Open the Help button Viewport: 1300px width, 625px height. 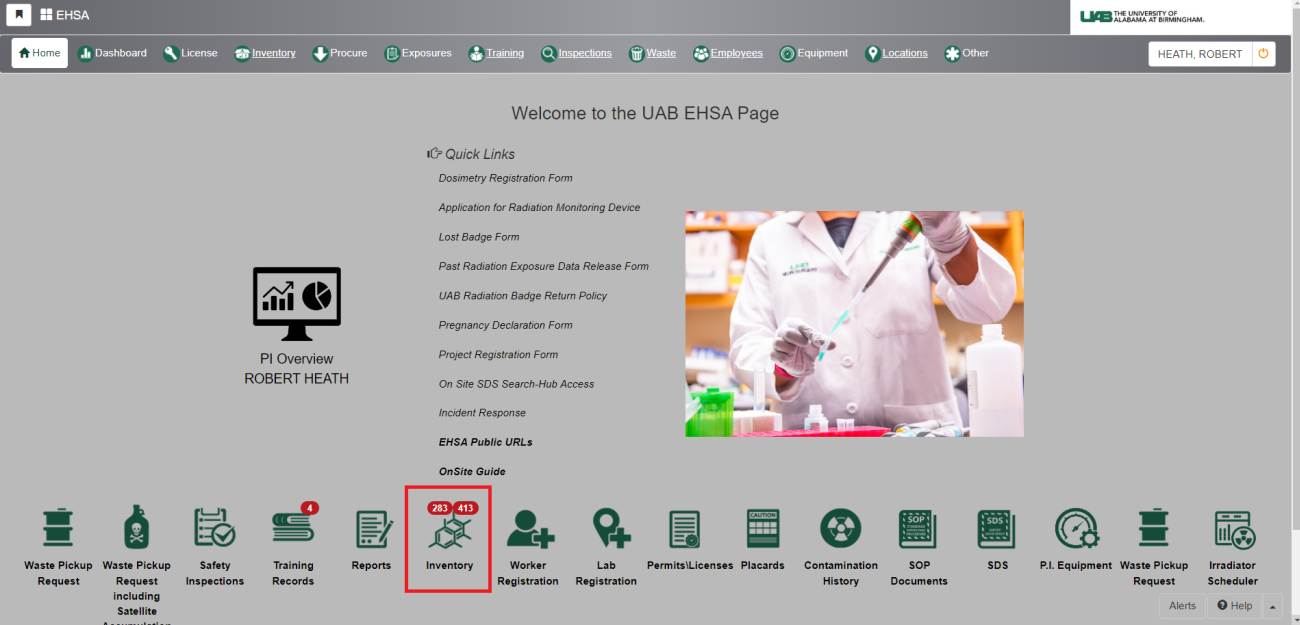coord(1234,606)
